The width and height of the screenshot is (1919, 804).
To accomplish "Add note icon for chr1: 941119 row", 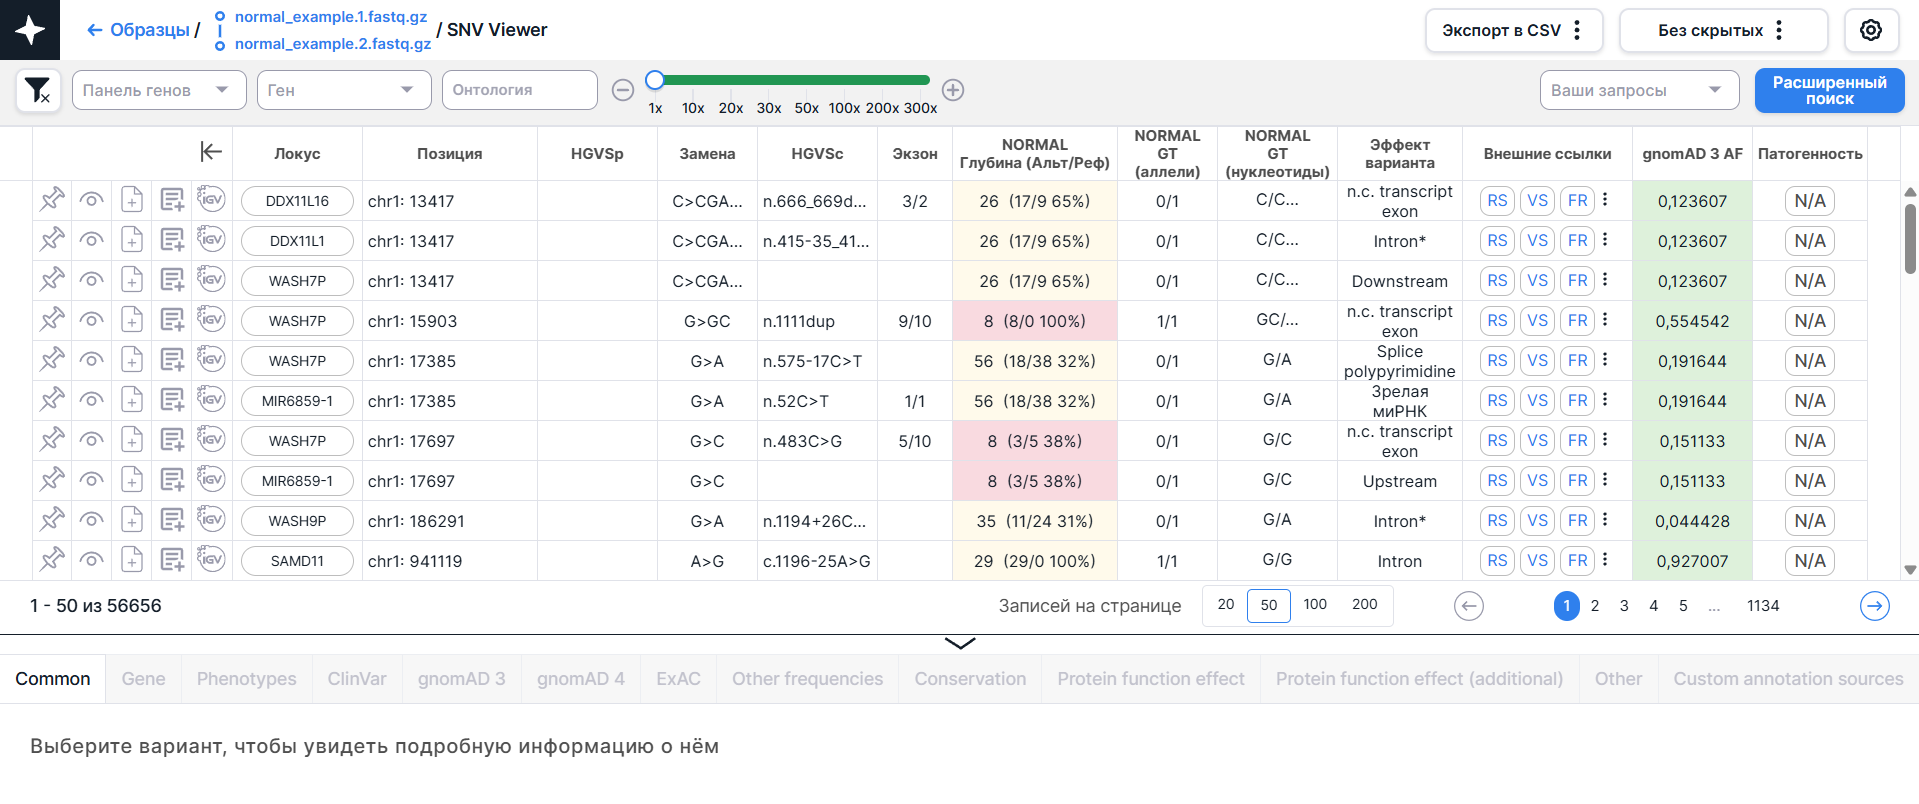I will (172, 560).
